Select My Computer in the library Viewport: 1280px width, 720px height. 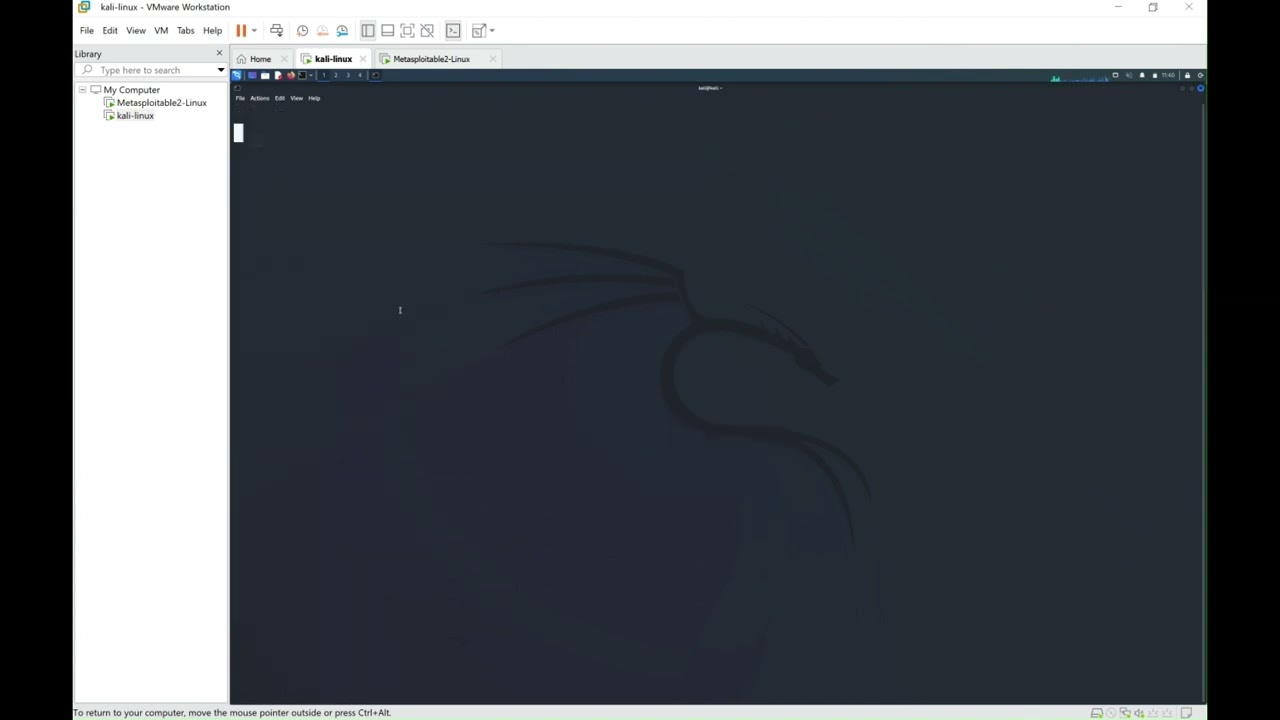tap(131, 90)
